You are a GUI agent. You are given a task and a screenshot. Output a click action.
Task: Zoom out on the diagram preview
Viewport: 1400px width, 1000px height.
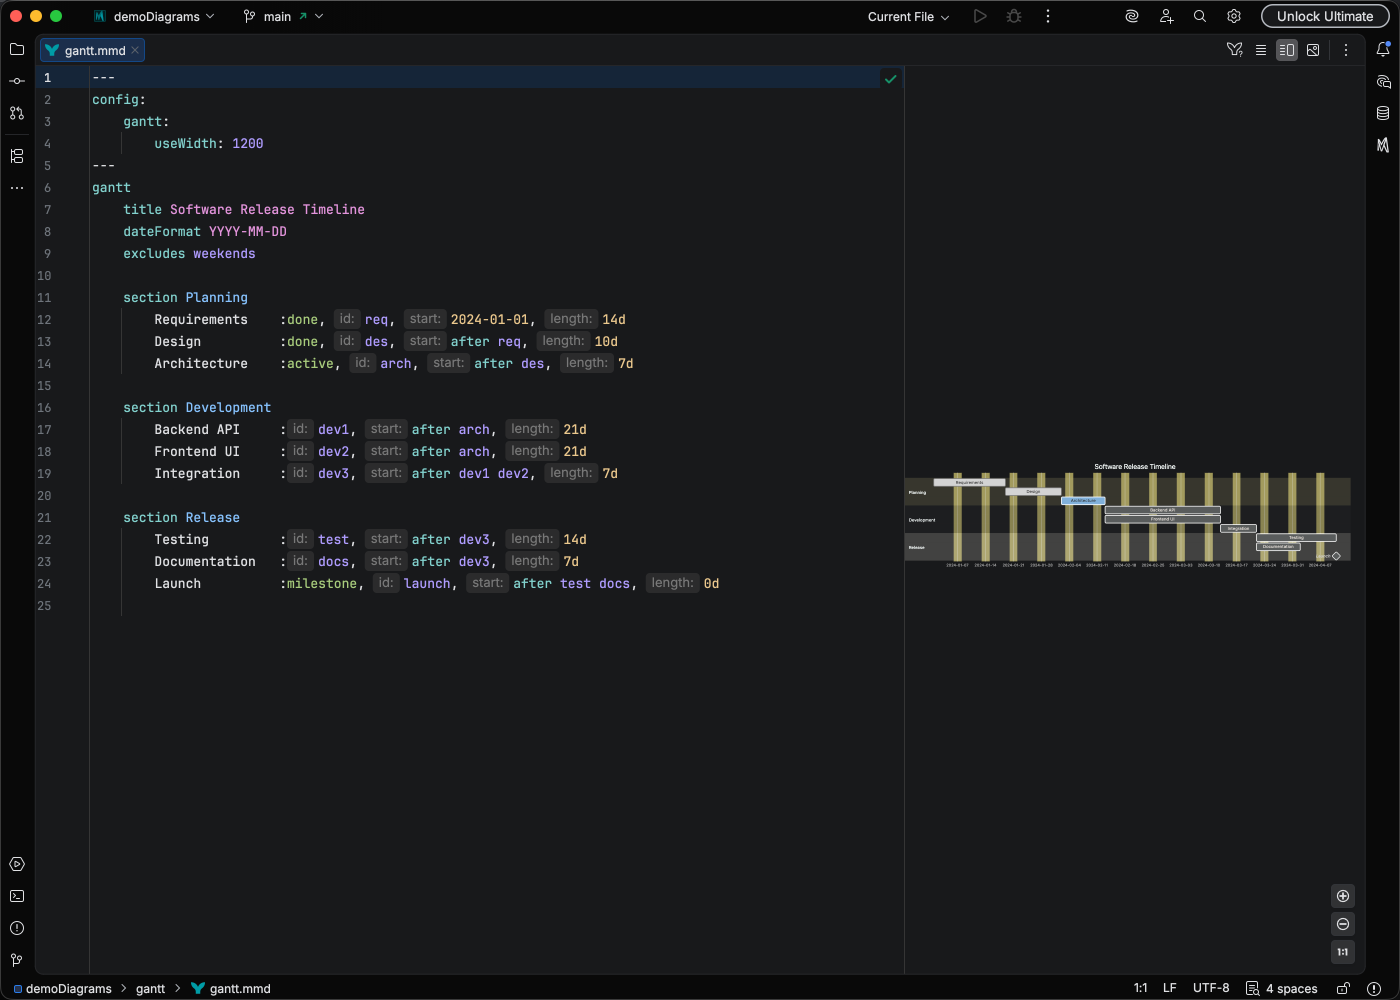tap(1343, 924)
